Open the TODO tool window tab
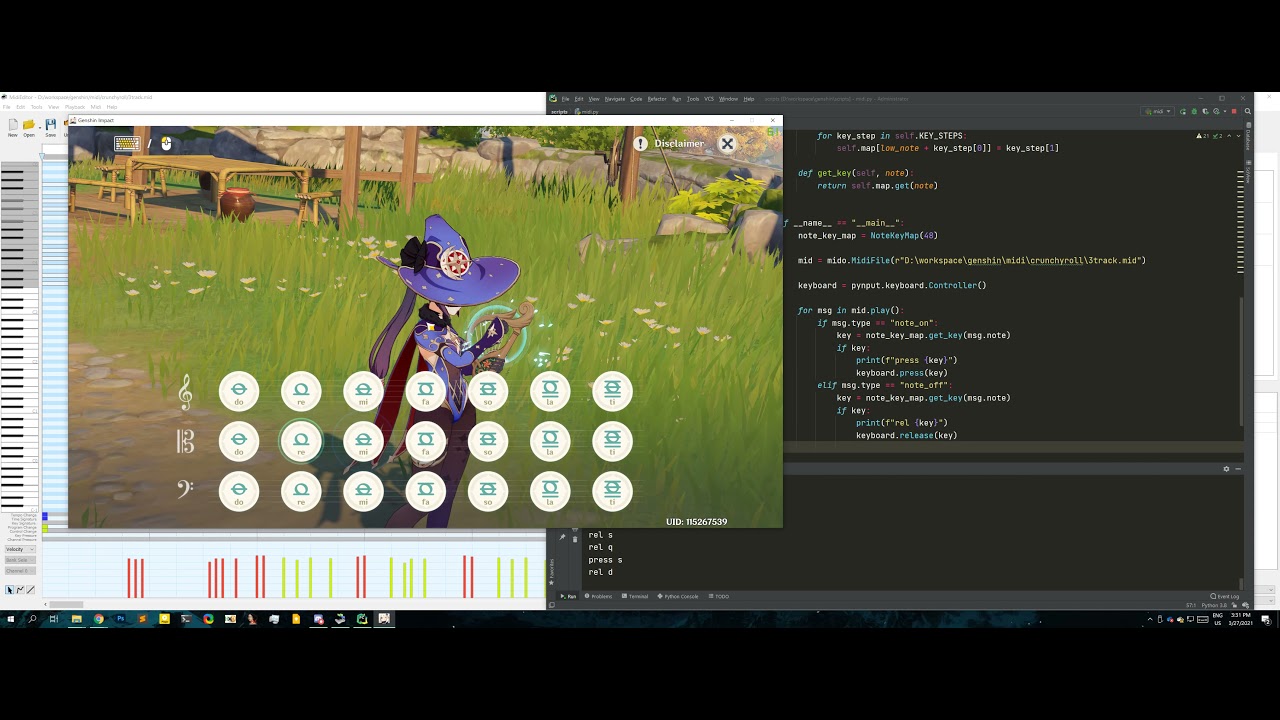The height and width of the screenshot is (720, 1280). tap(719, 596)
